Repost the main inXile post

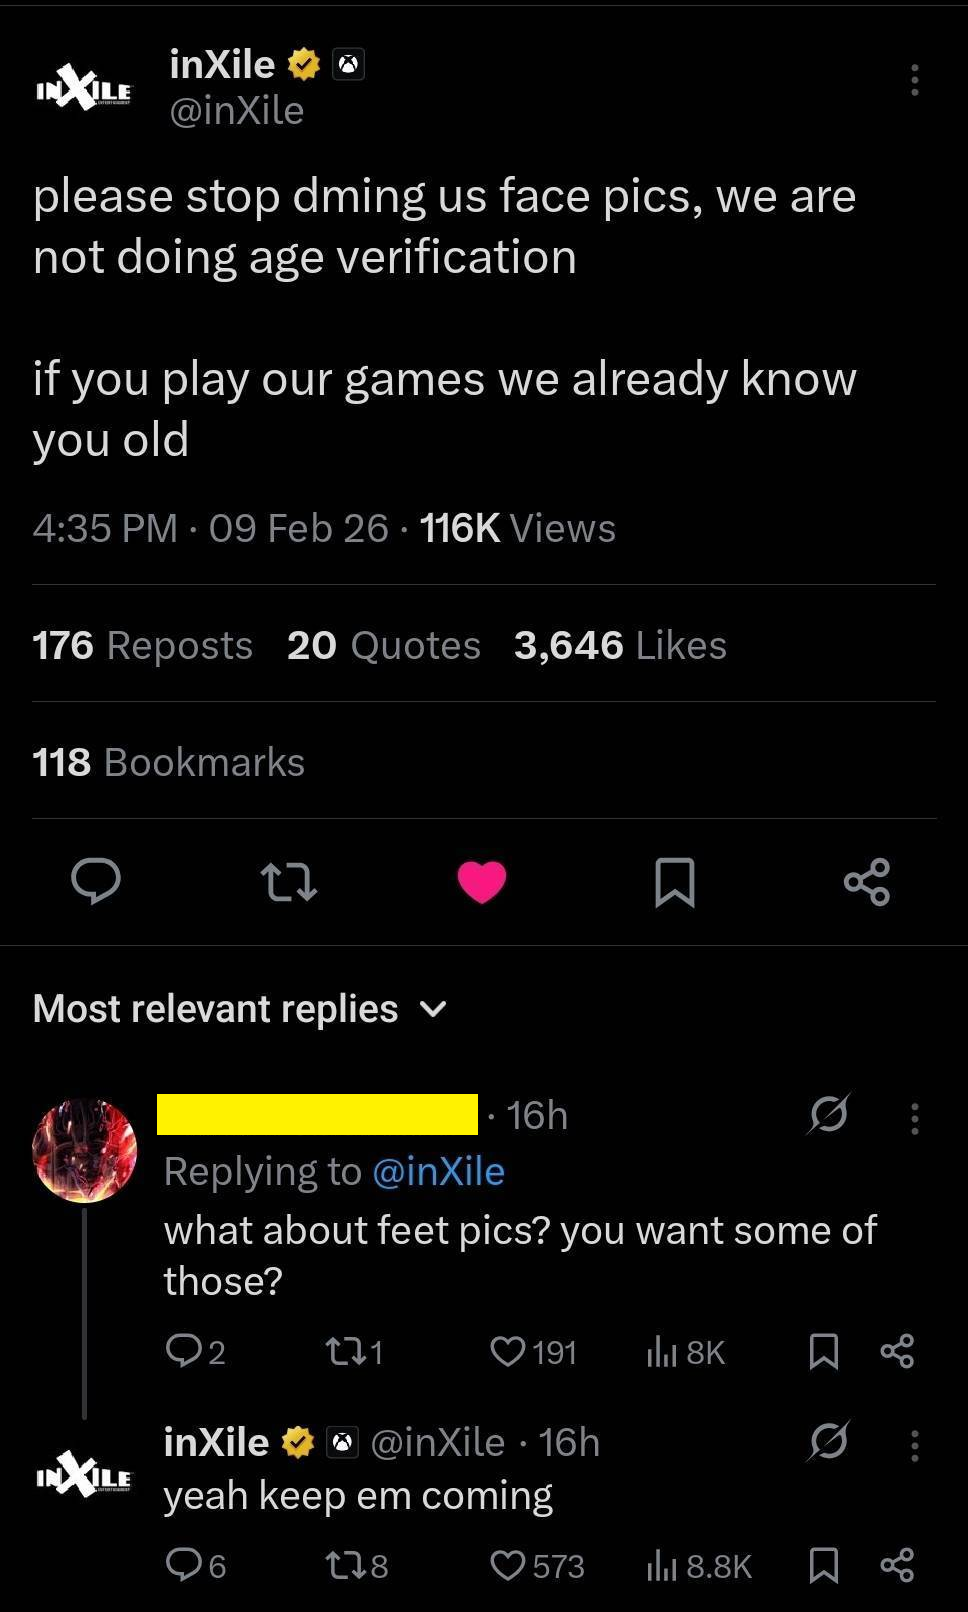(288, 882)
